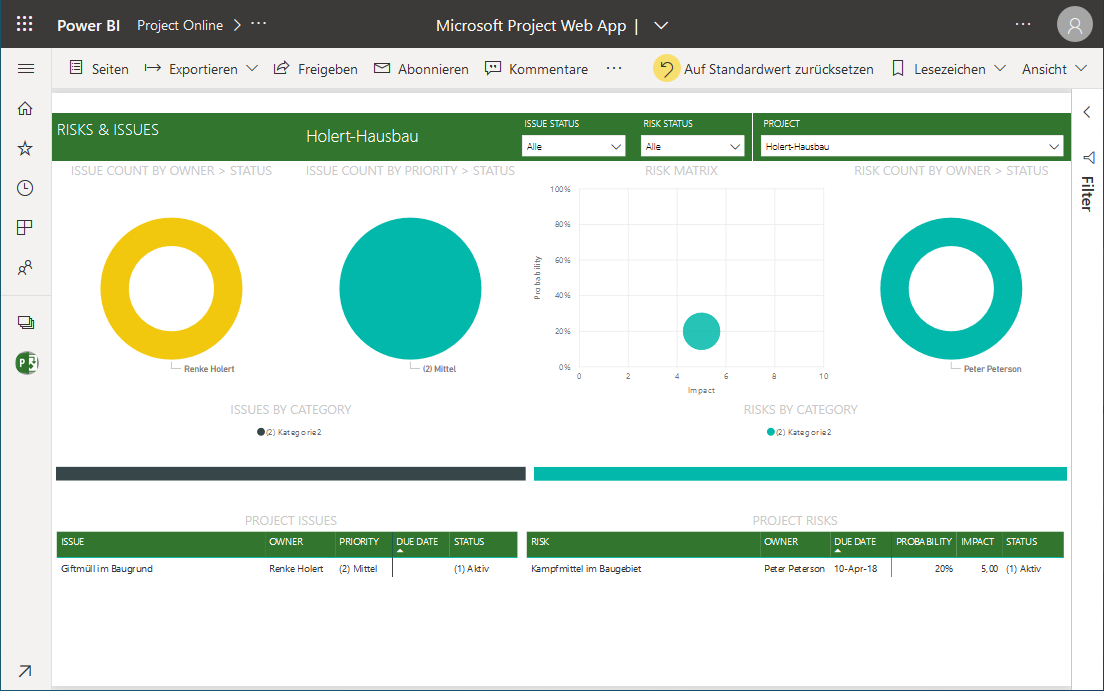
Task: Click the dark Issues by Category bar
Action: click(x=291, y=473)
